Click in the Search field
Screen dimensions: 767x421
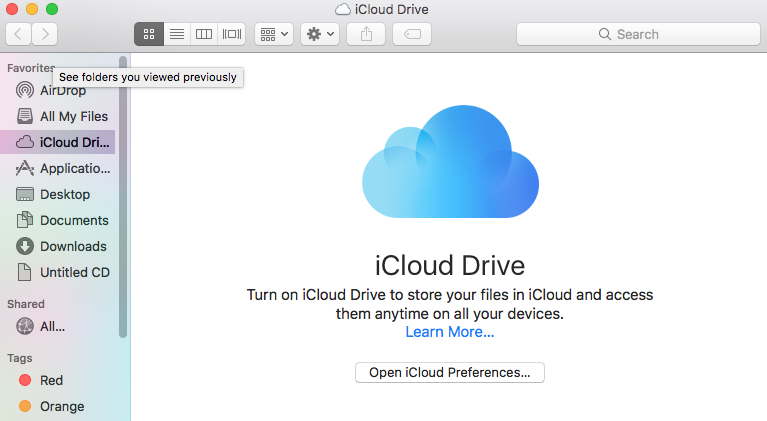click(x=638, y=34)
